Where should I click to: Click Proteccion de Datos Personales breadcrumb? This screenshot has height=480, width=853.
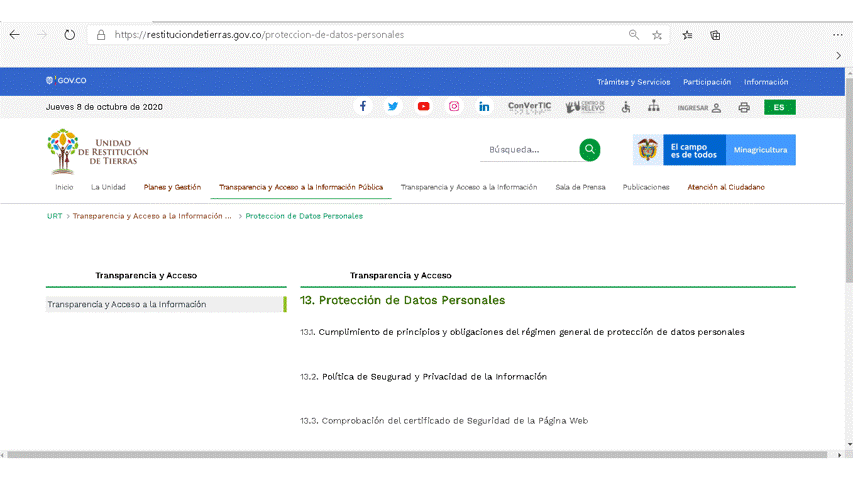304,216
